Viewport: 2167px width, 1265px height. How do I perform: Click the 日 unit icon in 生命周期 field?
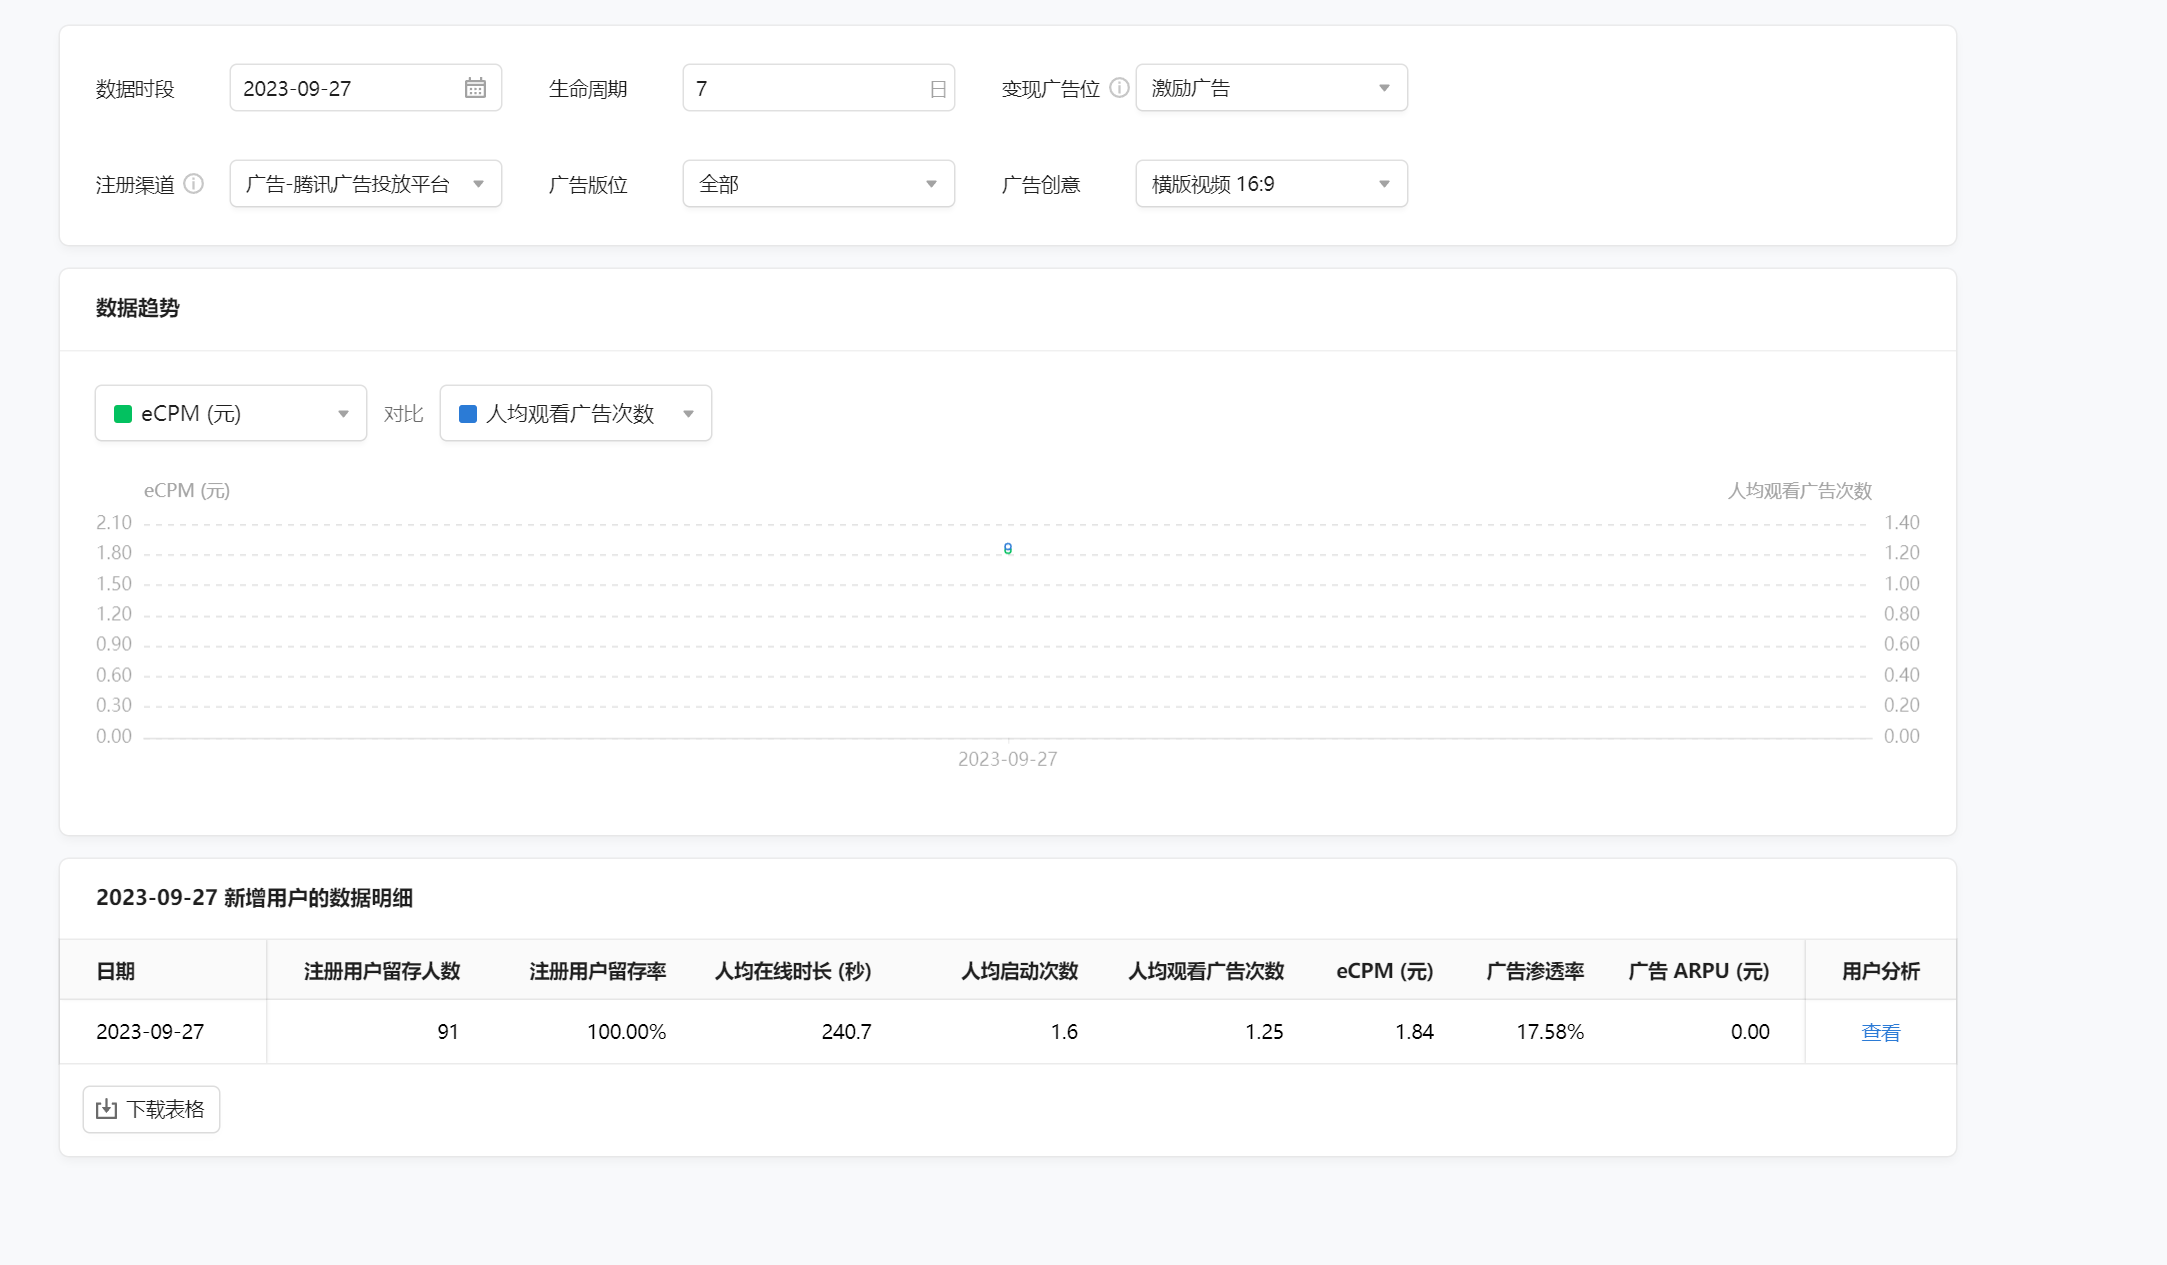(x=937, y=89)
